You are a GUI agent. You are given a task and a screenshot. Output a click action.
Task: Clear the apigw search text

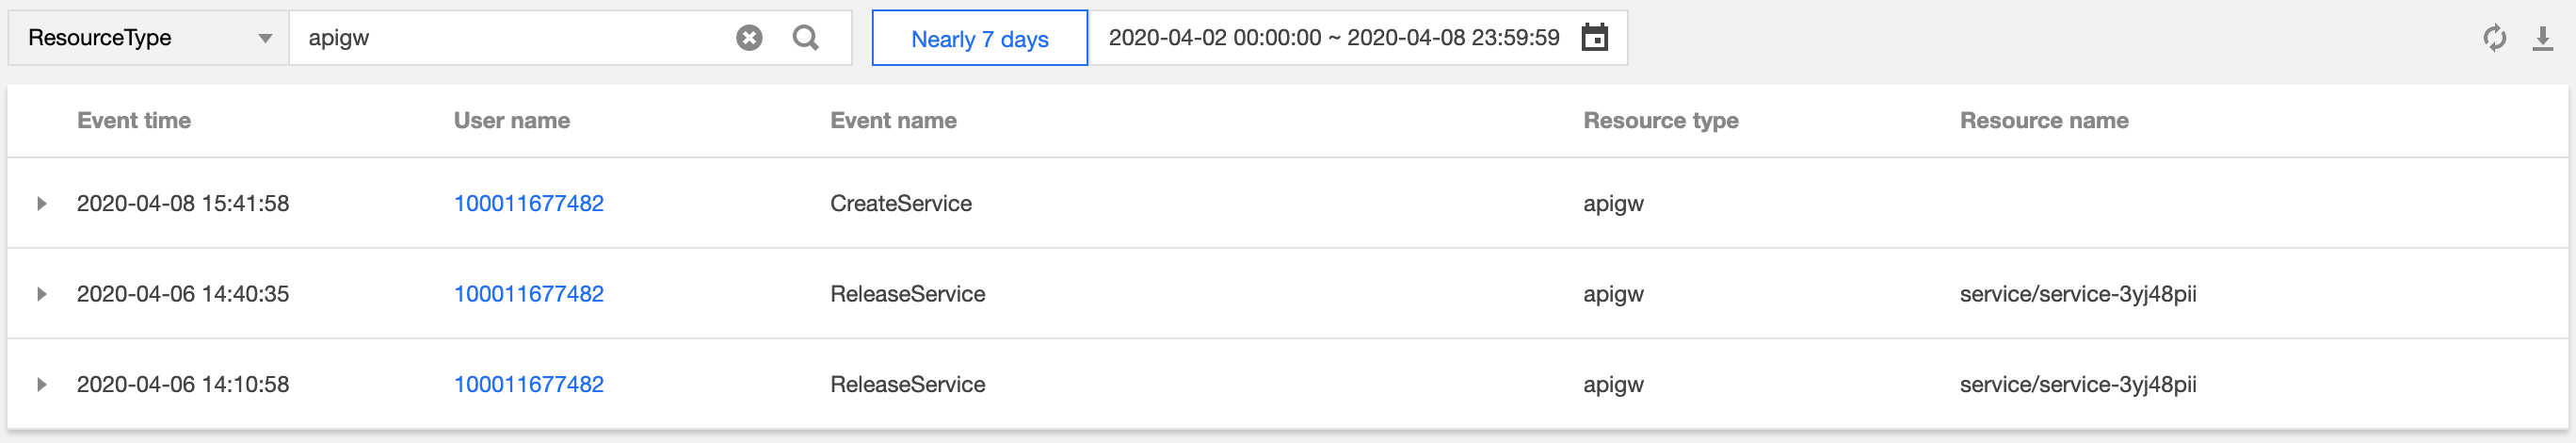point(749,38)
